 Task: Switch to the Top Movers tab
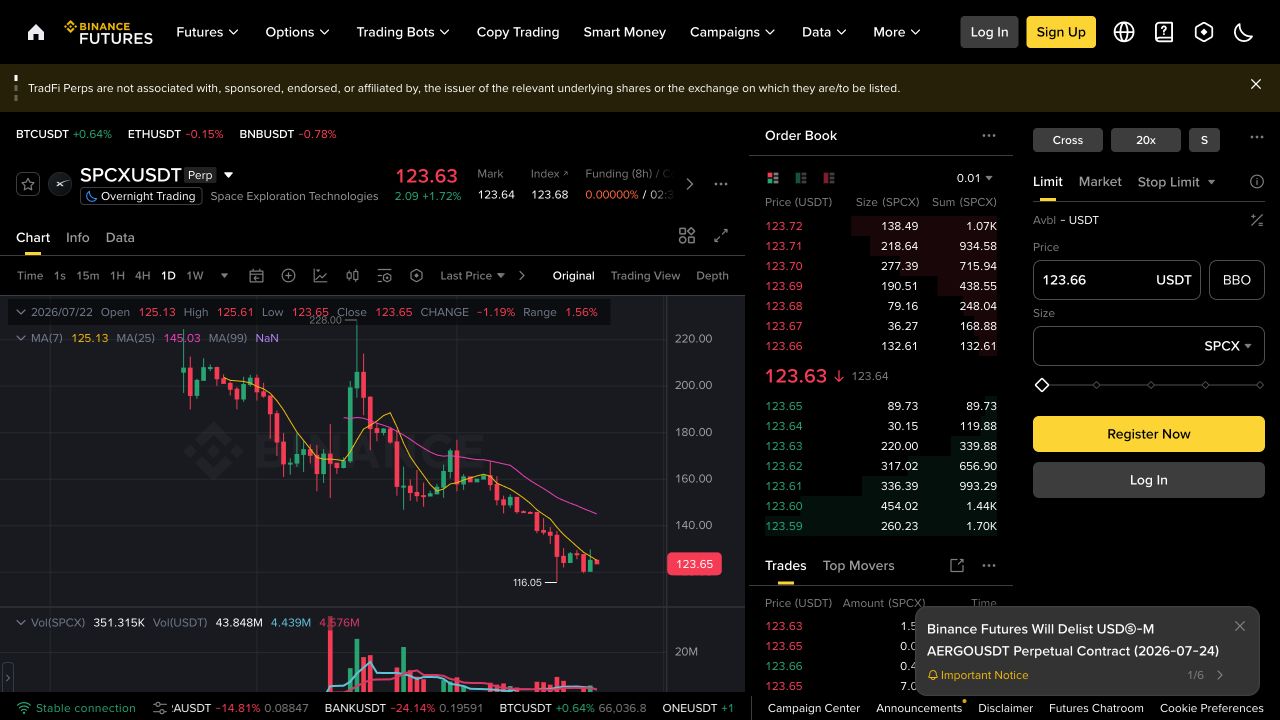tap(858, 566)
